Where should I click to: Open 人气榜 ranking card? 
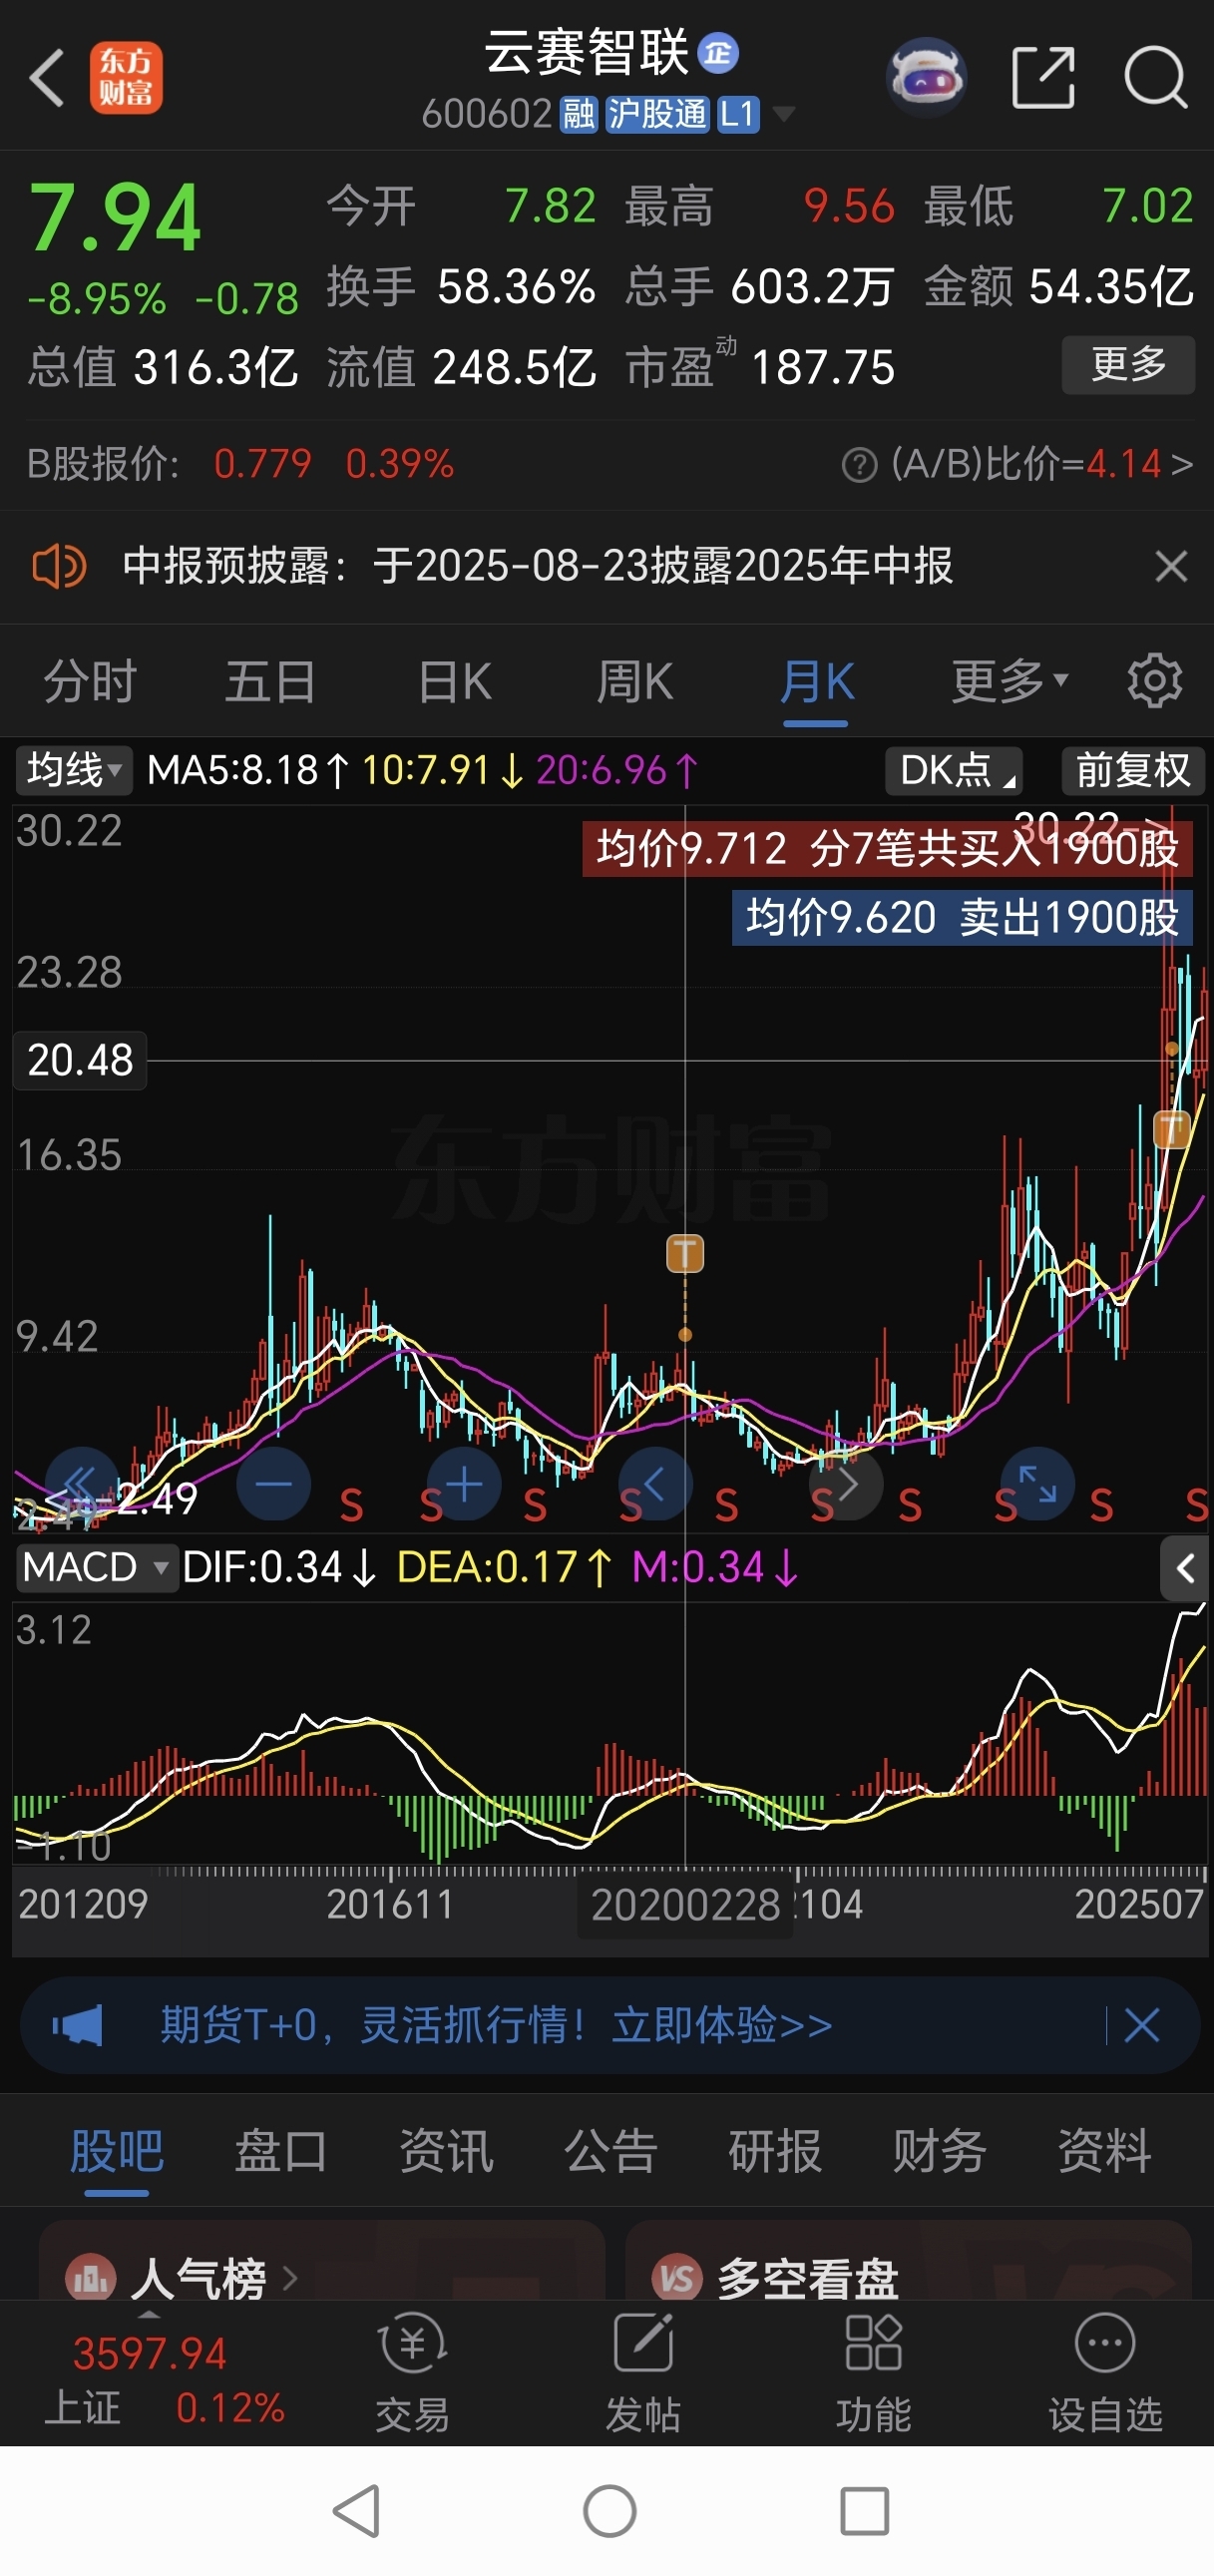[321, 2262]
